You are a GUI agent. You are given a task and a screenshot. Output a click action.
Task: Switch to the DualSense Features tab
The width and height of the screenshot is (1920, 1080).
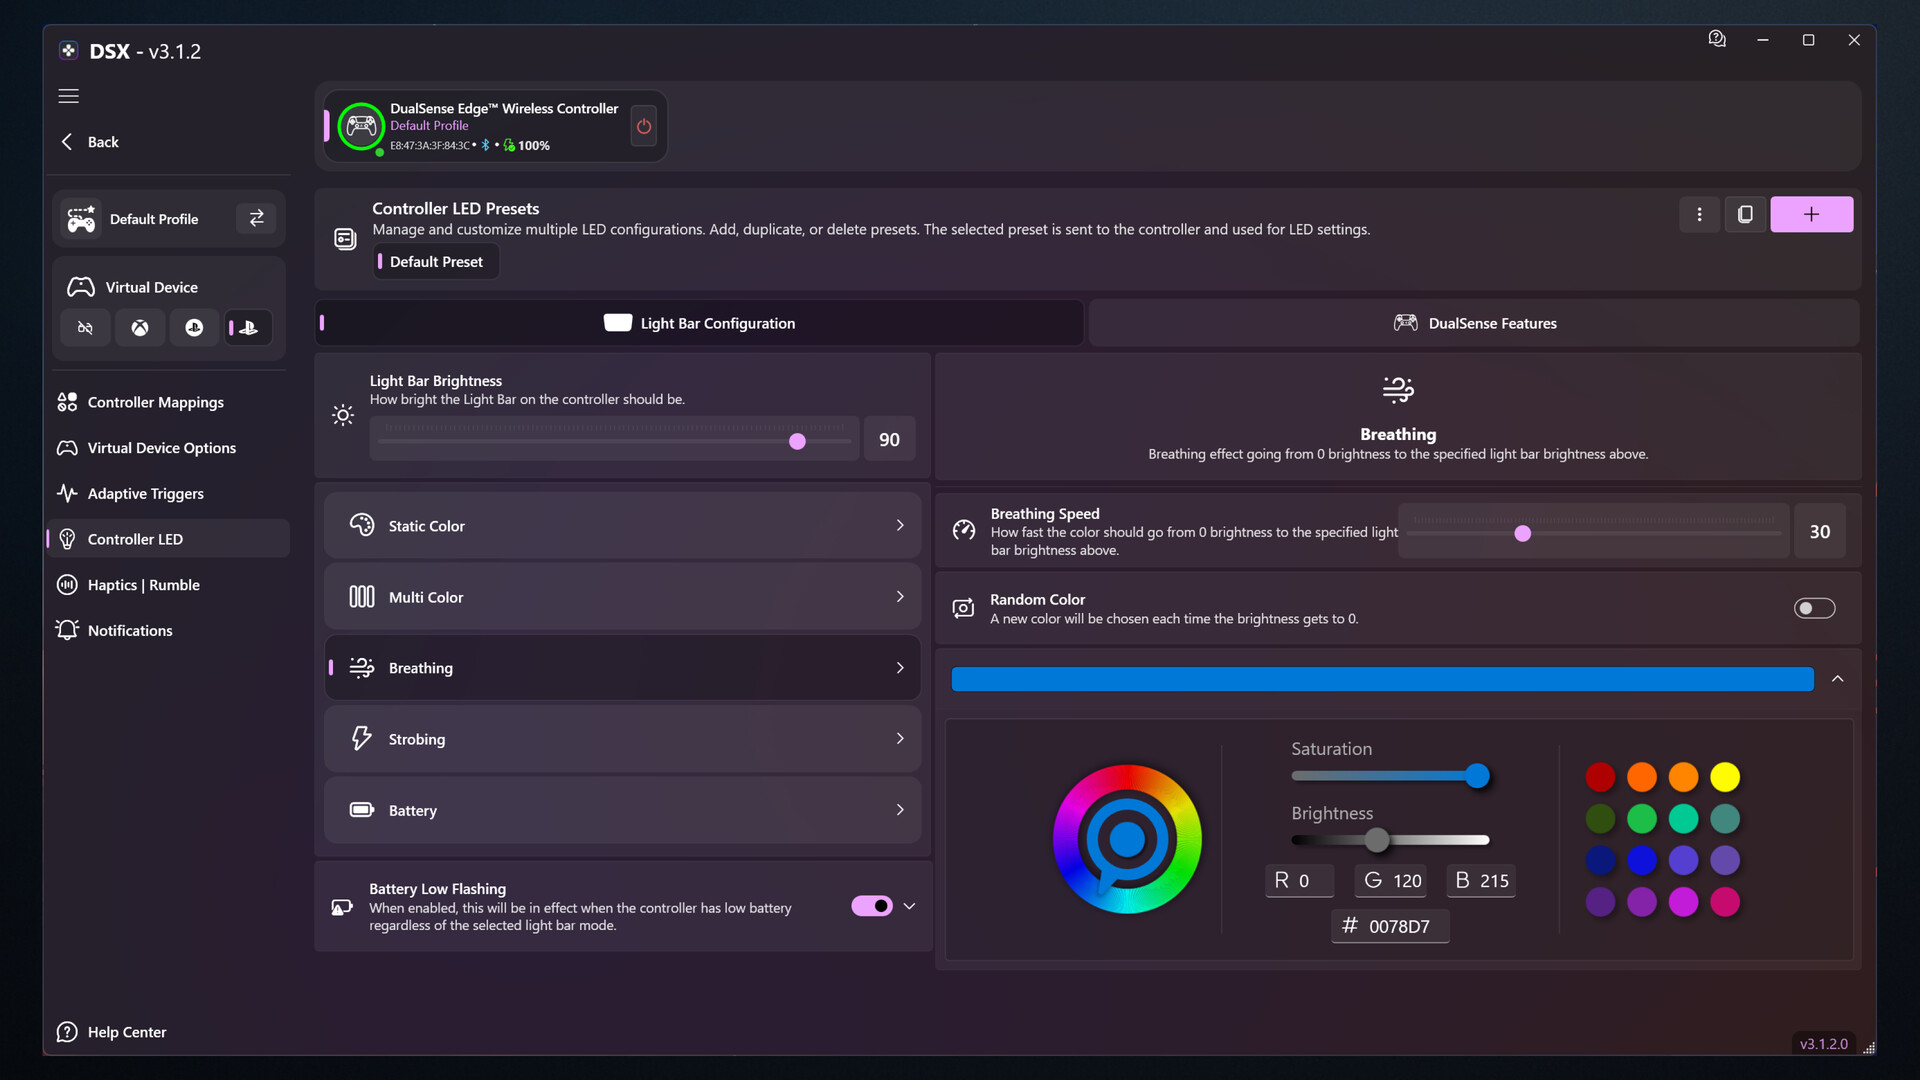[1475, 322]
